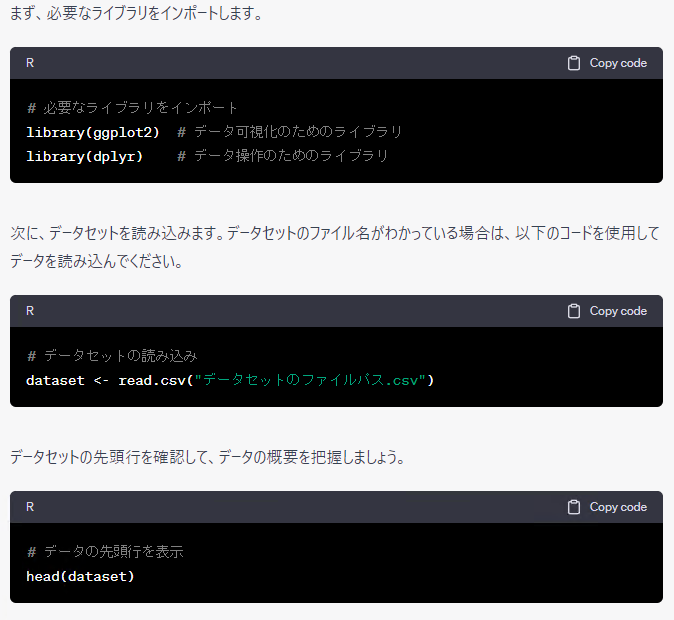
Task: Click comment "# データの先頭行を表示"
Action: pos(105,552)
